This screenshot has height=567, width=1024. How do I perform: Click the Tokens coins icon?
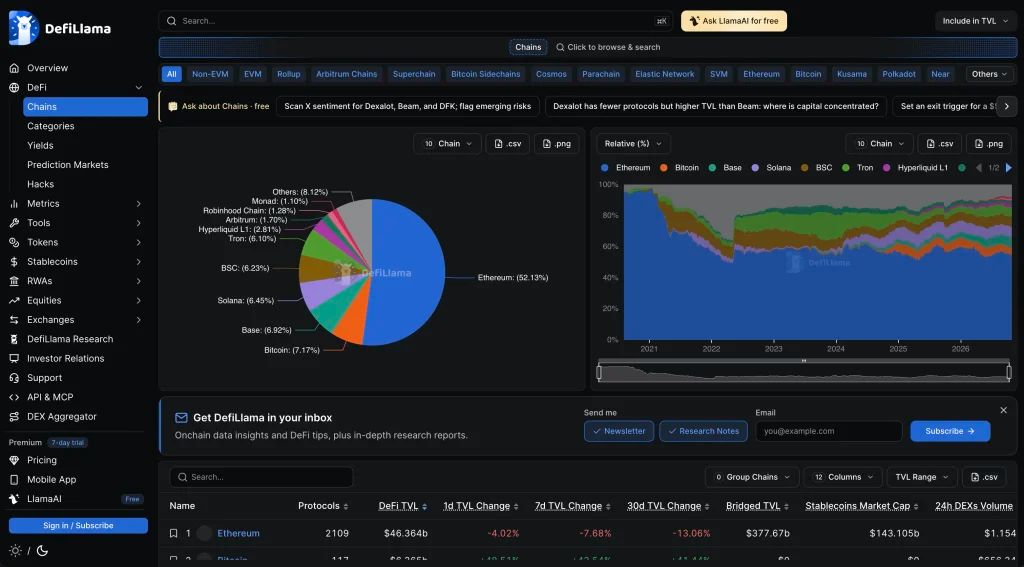[x=14, y=242]
